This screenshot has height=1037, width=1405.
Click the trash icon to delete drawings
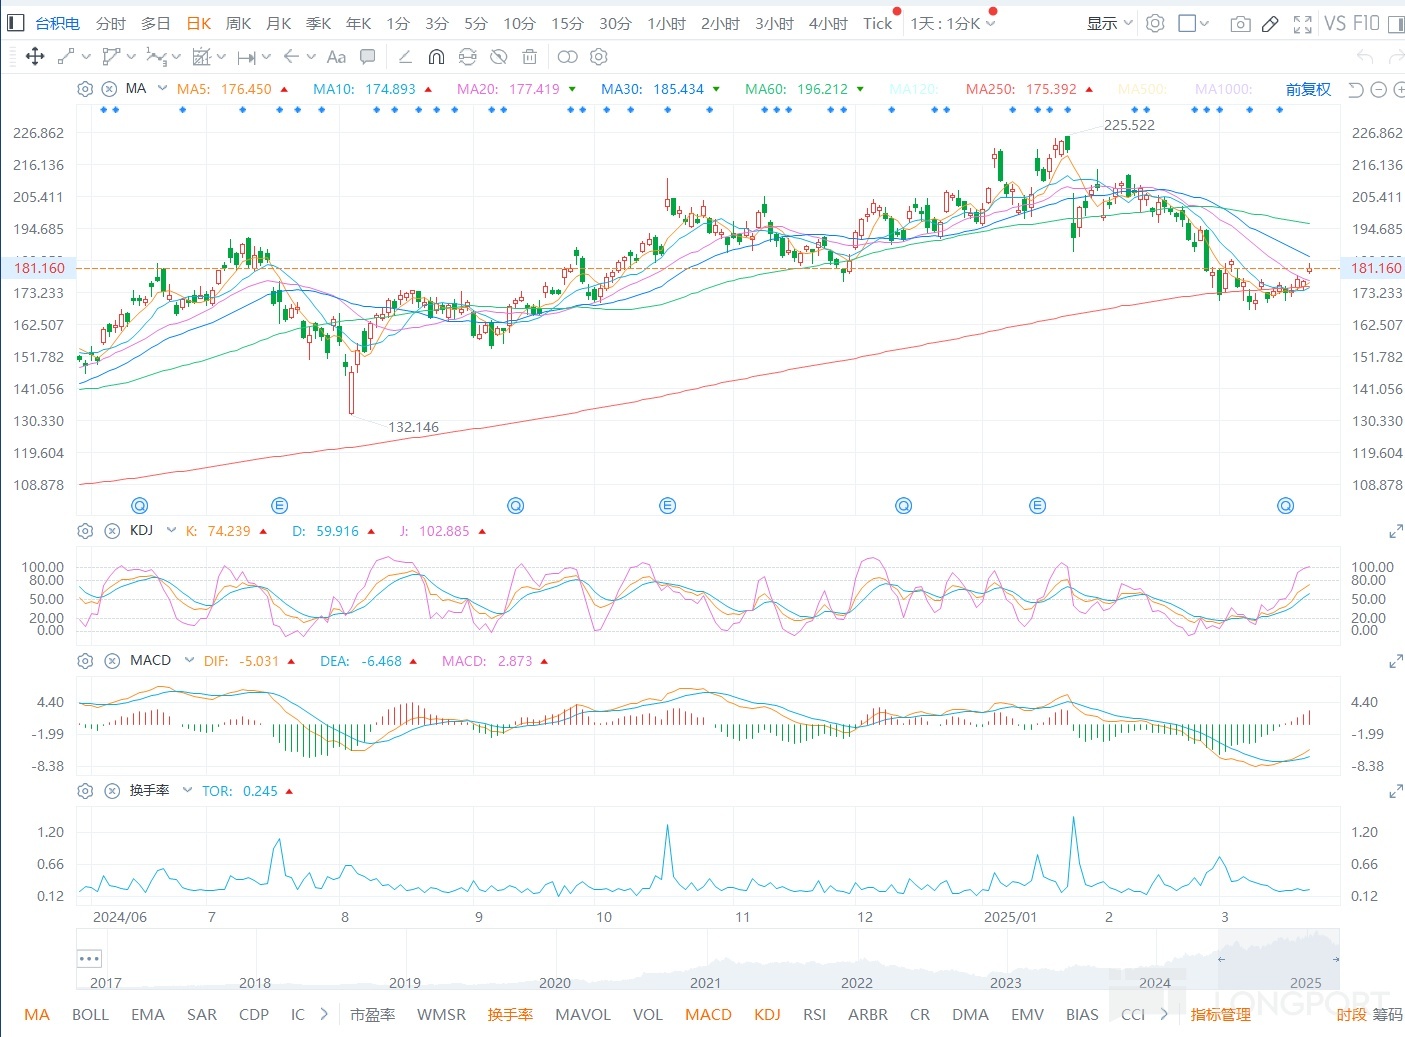(530, 57)
